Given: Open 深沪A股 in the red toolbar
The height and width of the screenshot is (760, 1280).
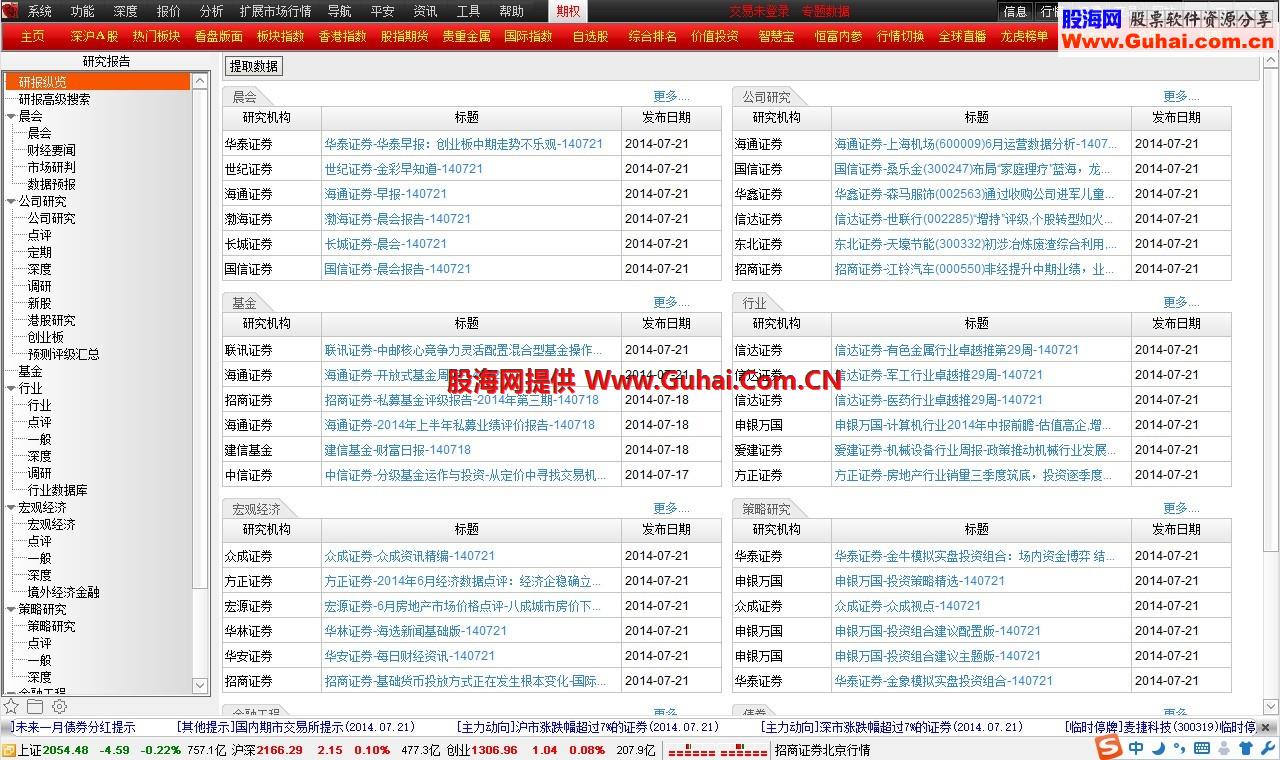Looking at the screenshot, I should [94, 36].
